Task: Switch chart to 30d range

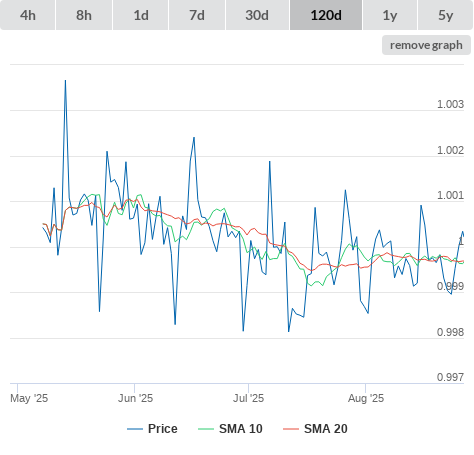Action: click(257, 15)
